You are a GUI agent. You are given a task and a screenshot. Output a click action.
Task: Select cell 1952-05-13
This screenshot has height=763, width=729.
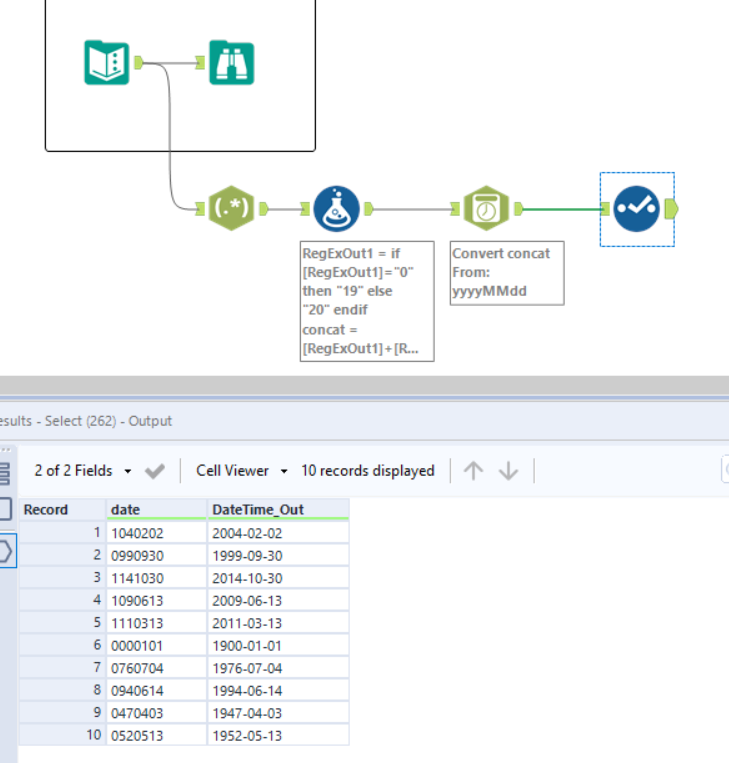coord(278,735)
